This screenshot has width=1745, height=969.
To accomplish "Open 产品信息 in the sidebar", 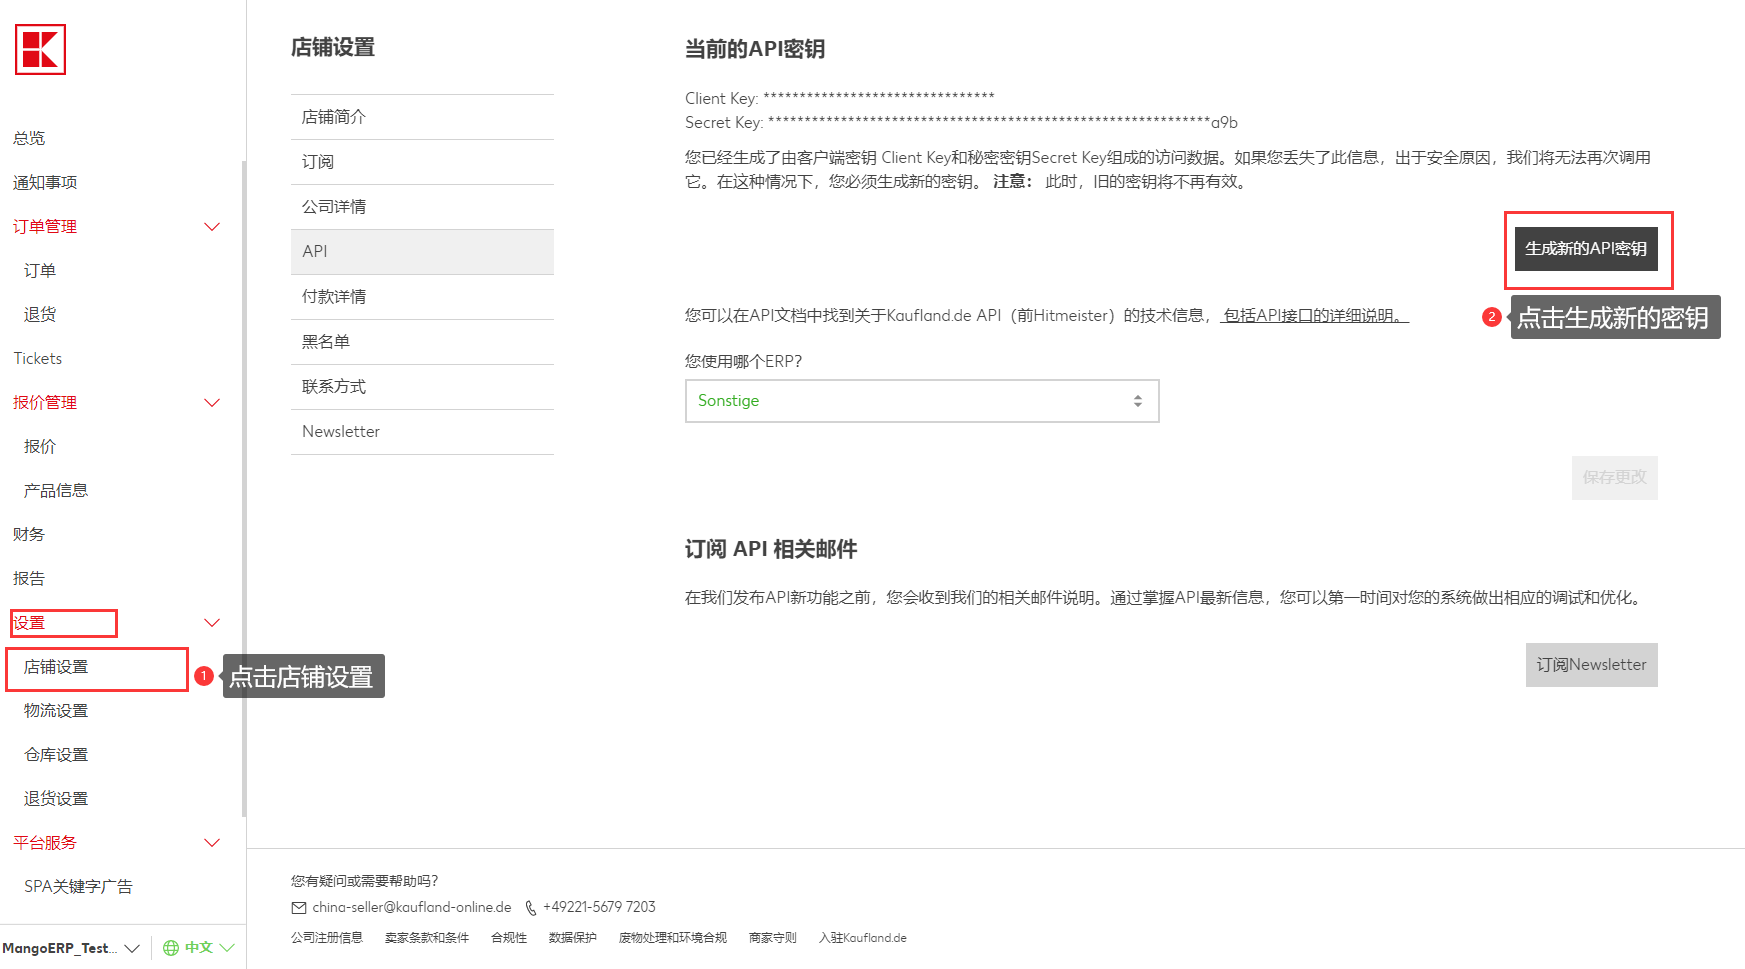I will [56, 490].
